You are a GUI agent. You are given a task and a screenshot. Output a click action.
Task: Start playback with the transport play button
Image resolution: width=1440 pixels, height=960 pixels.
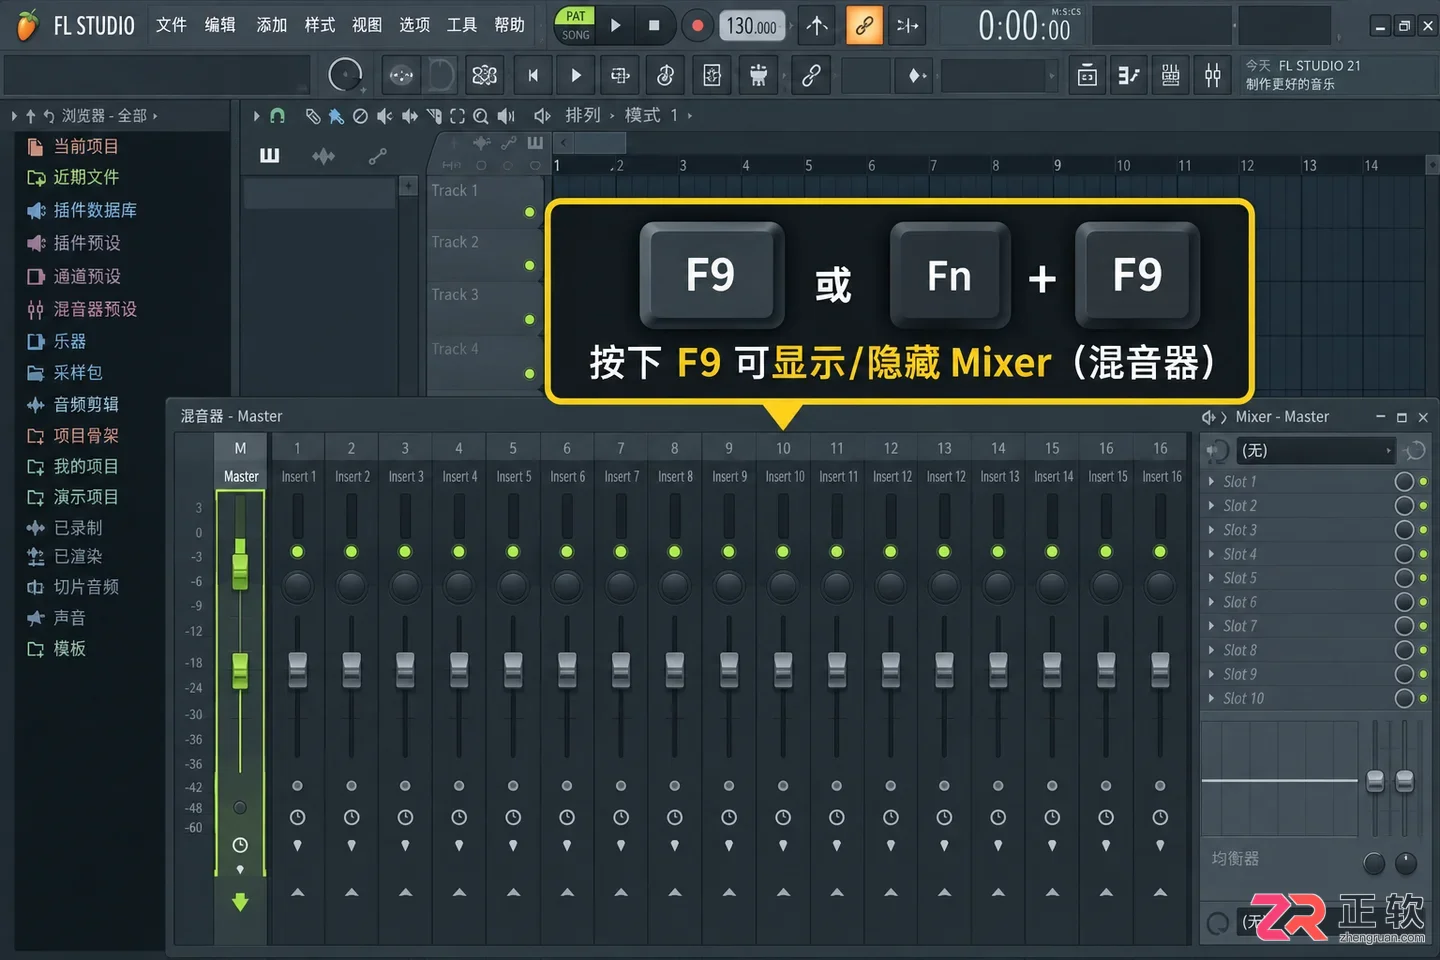[616, 26]
